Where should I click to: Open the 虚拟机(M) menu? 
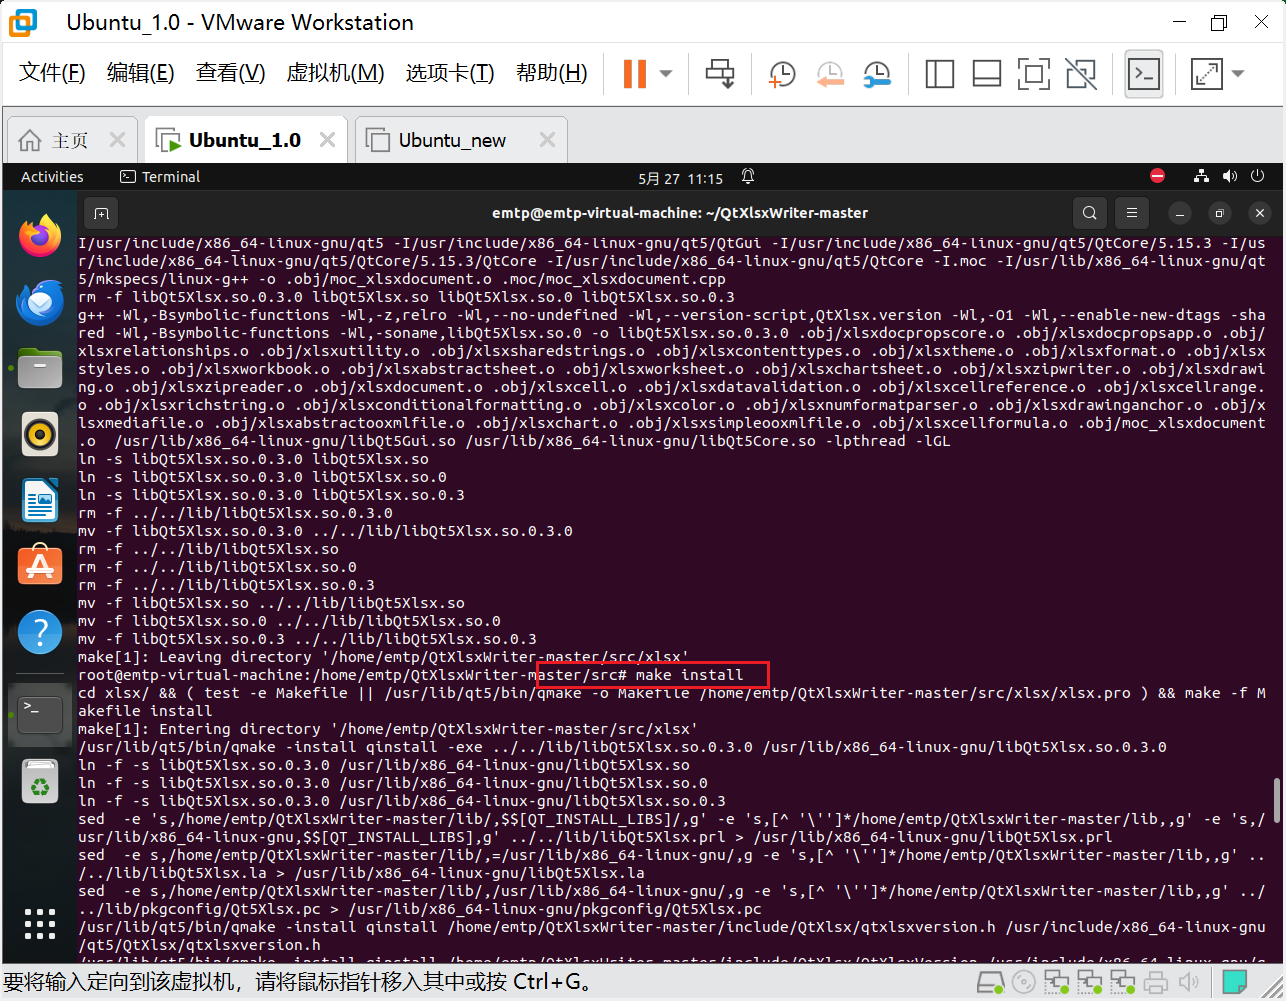coord(335,73)
